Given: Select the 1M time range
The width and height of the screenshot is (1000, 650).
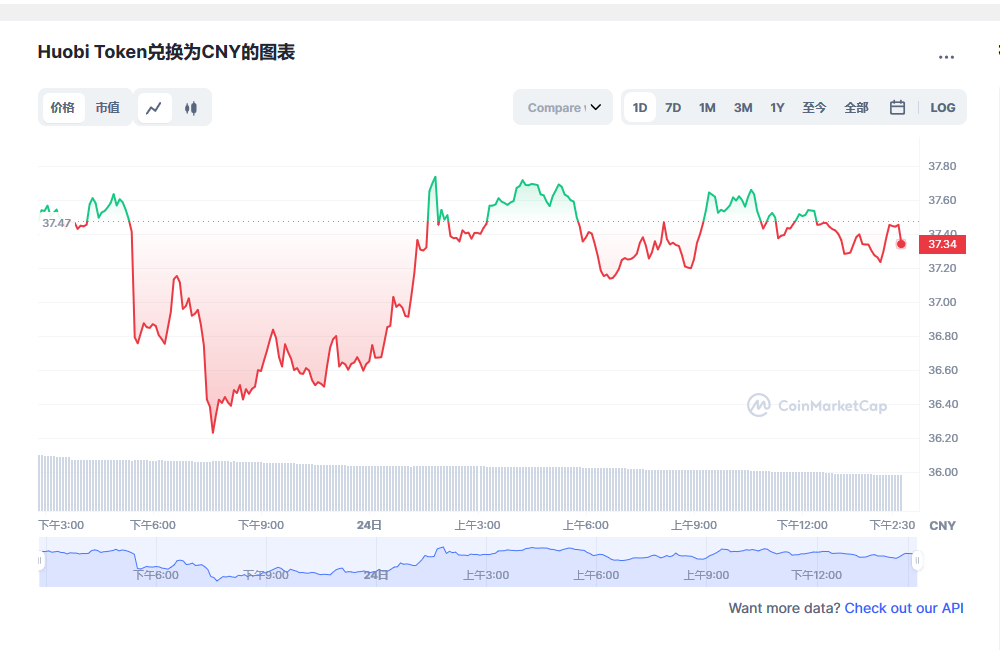Looking at the screenshot, I should pos(707,108).
